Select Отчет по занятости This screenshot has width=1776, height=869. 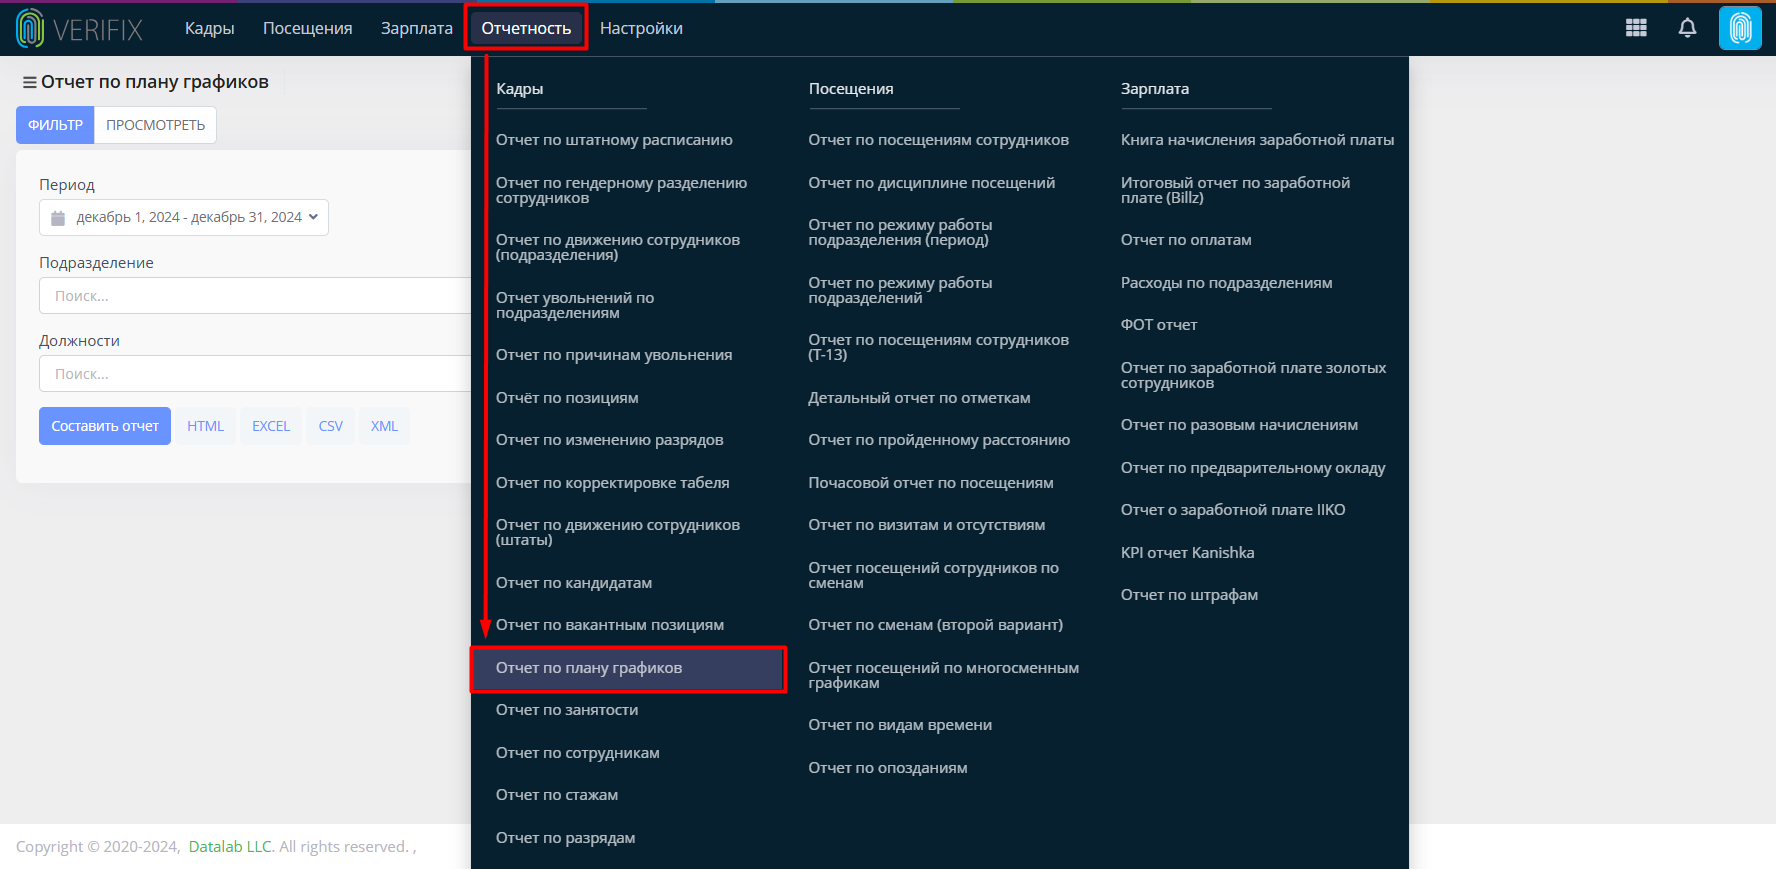[567, 710]
